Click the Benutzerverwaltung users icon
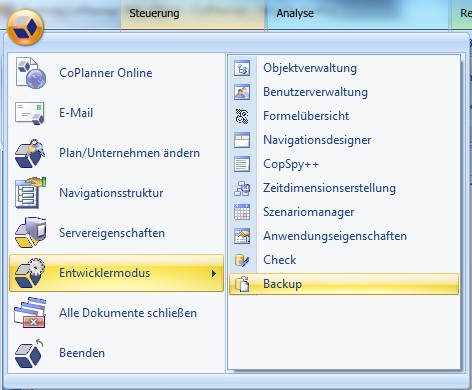 click(x=242, y=92)
